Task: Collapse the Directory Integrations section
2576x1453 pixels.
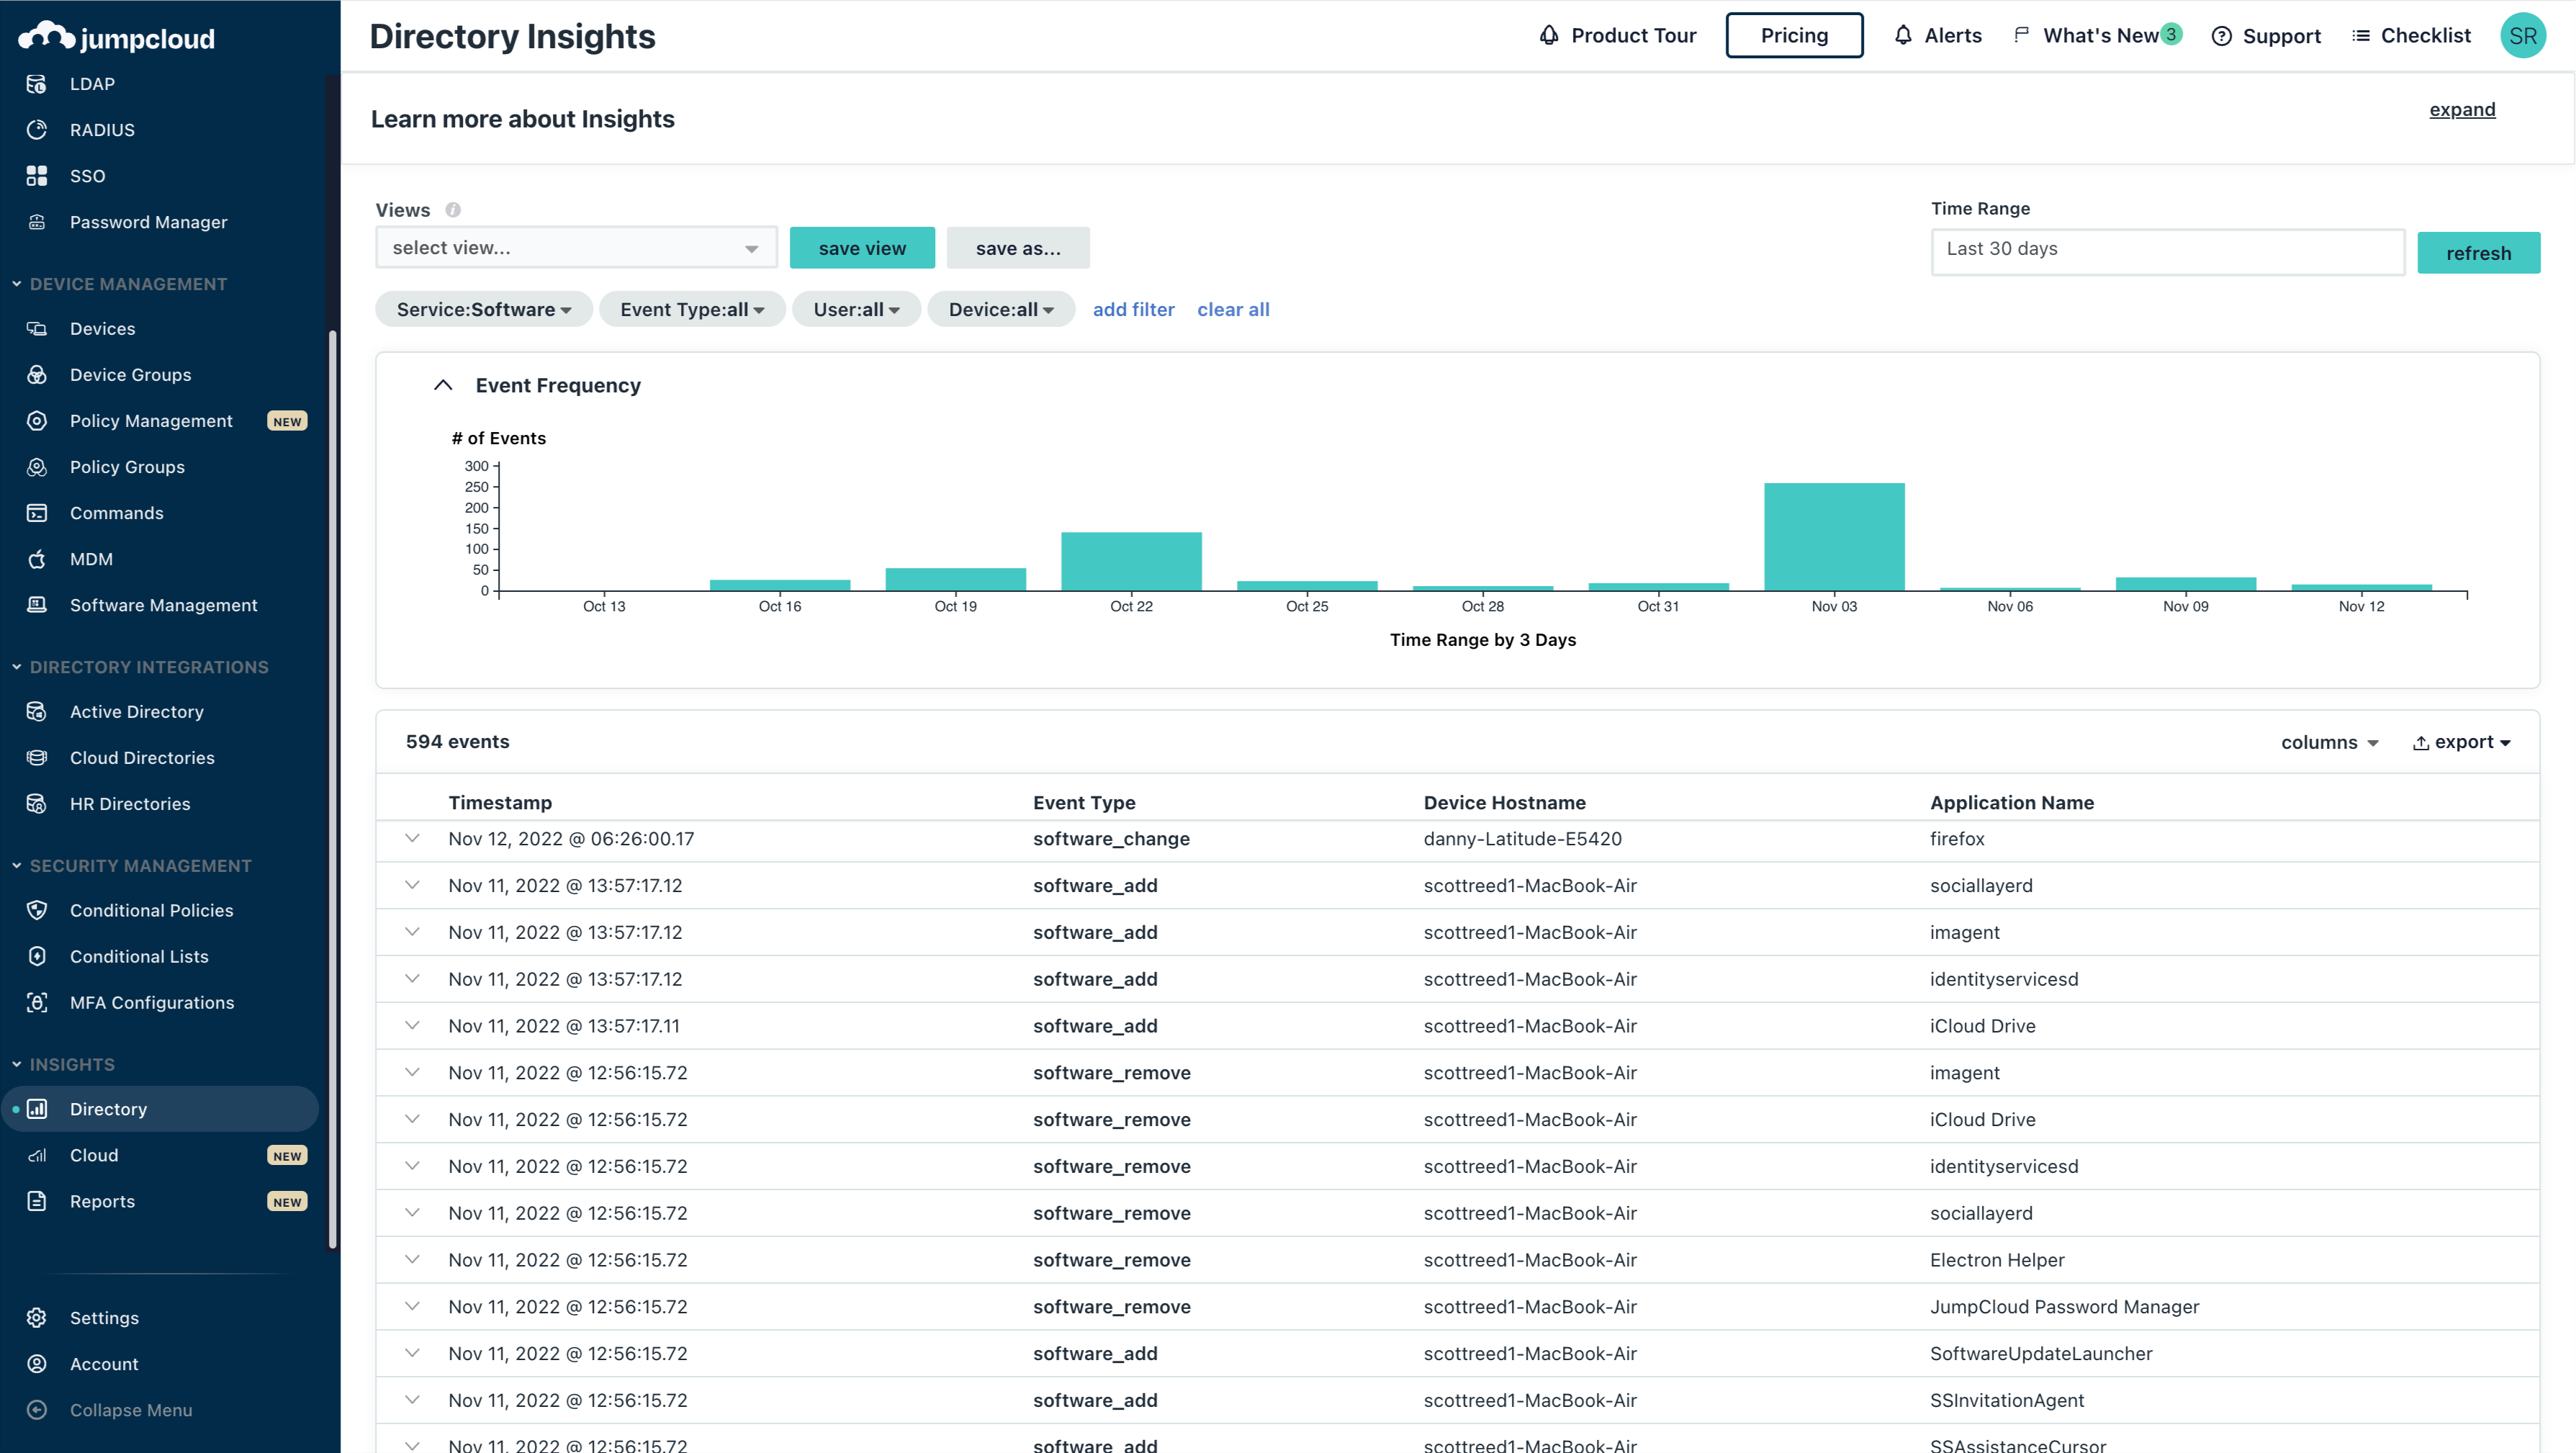Action: [x=16, y=667]
